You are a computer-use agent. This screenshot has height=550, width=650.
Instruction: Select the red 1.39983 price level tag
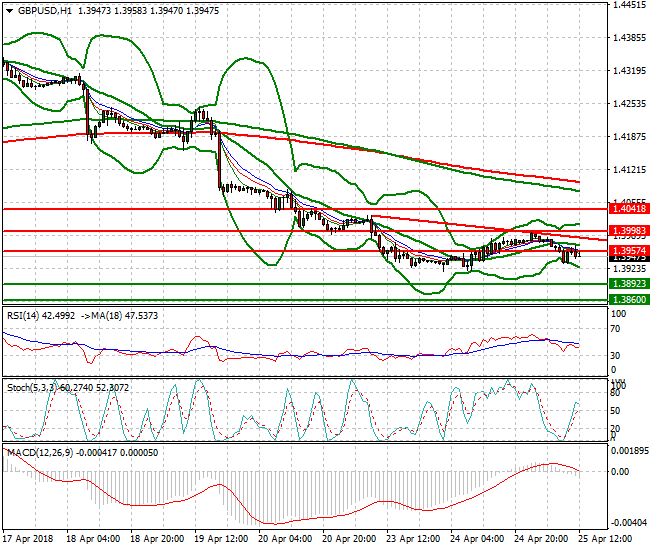629,231
